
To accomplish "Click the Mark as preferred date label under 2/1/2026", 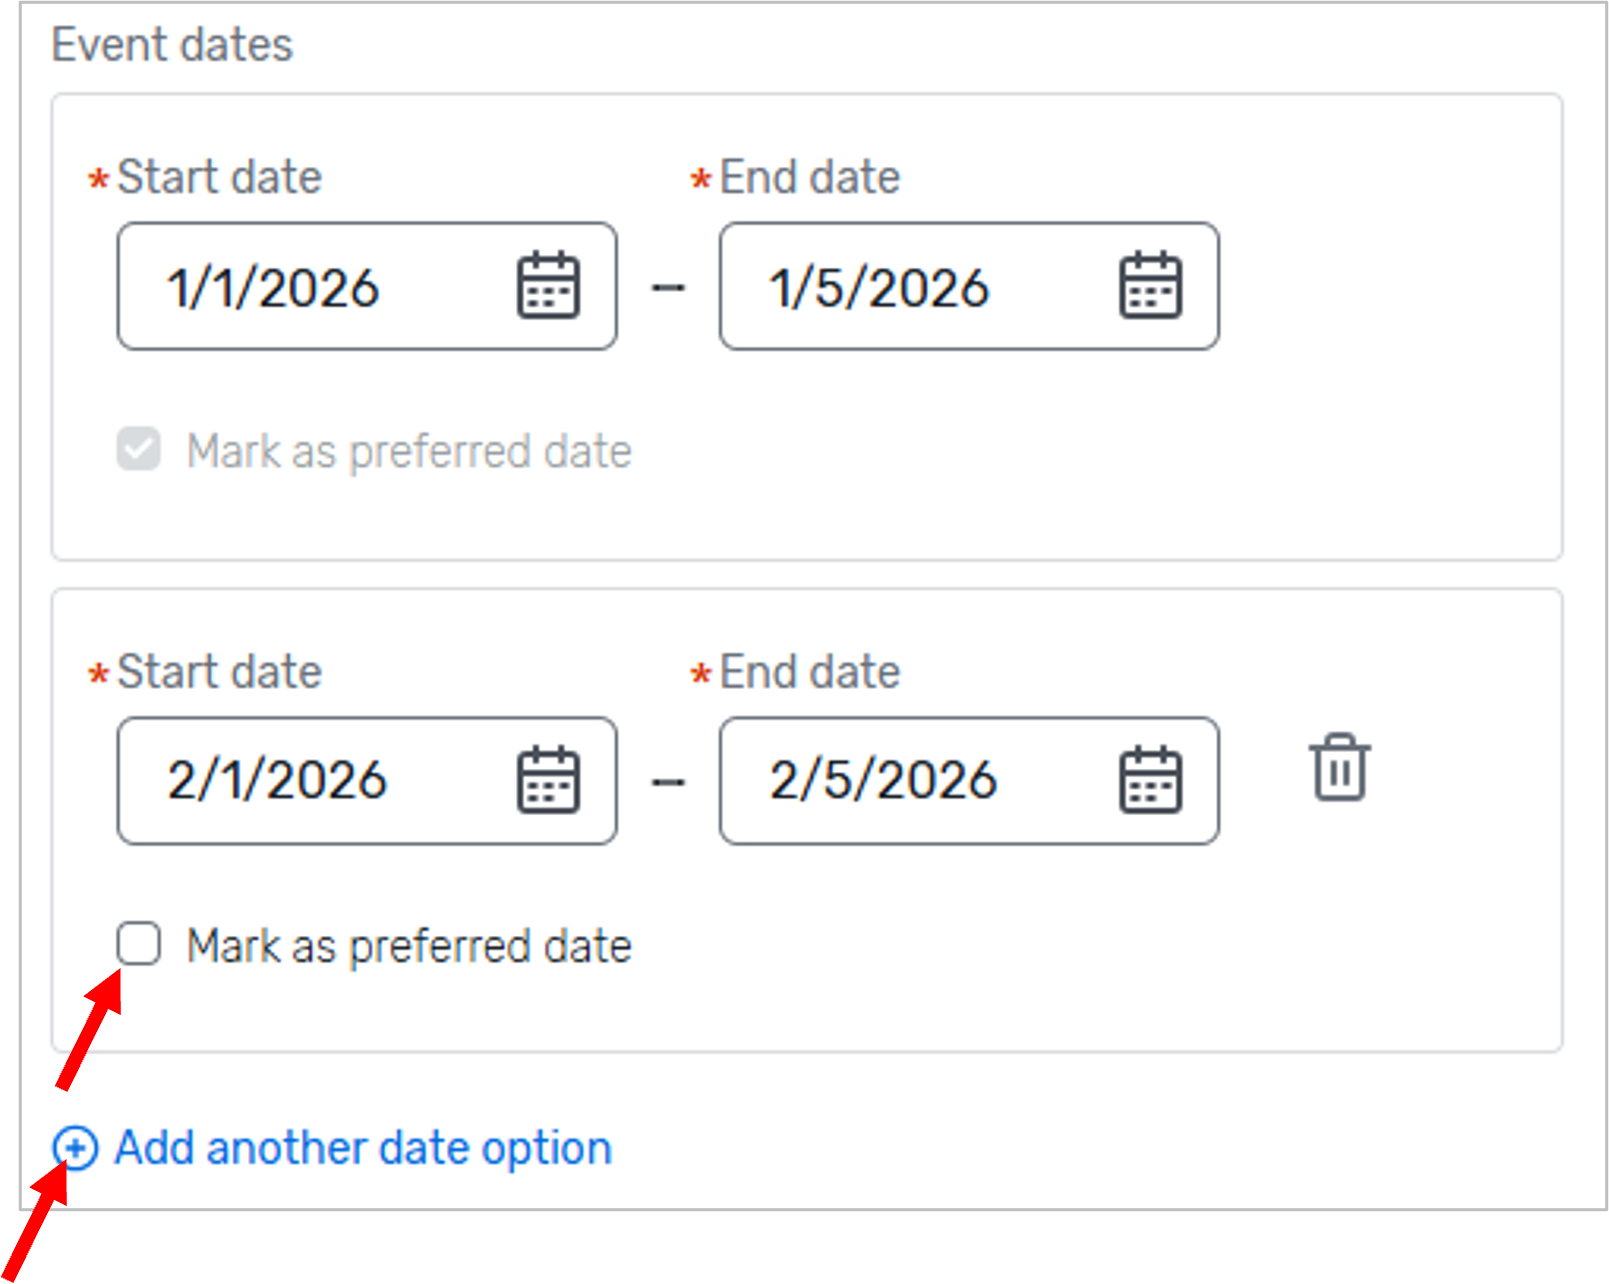I will 409,946.
